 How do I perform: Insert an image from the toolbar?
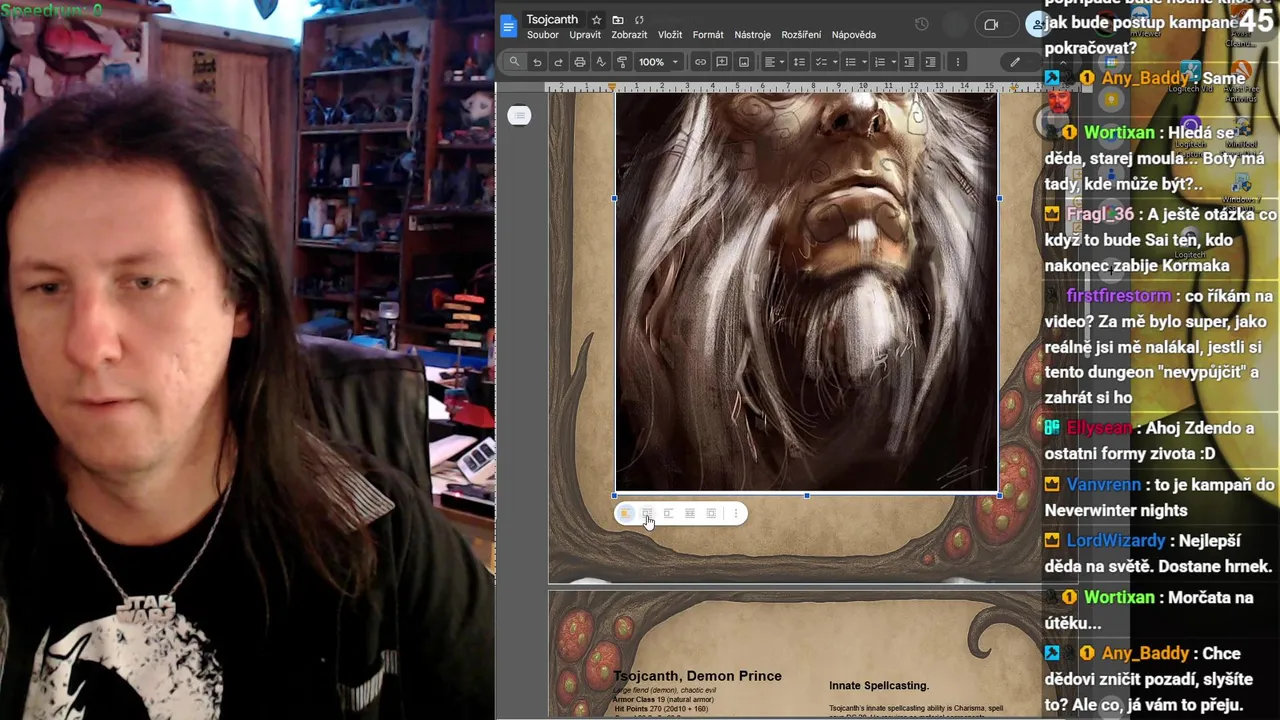click(744, 62)
